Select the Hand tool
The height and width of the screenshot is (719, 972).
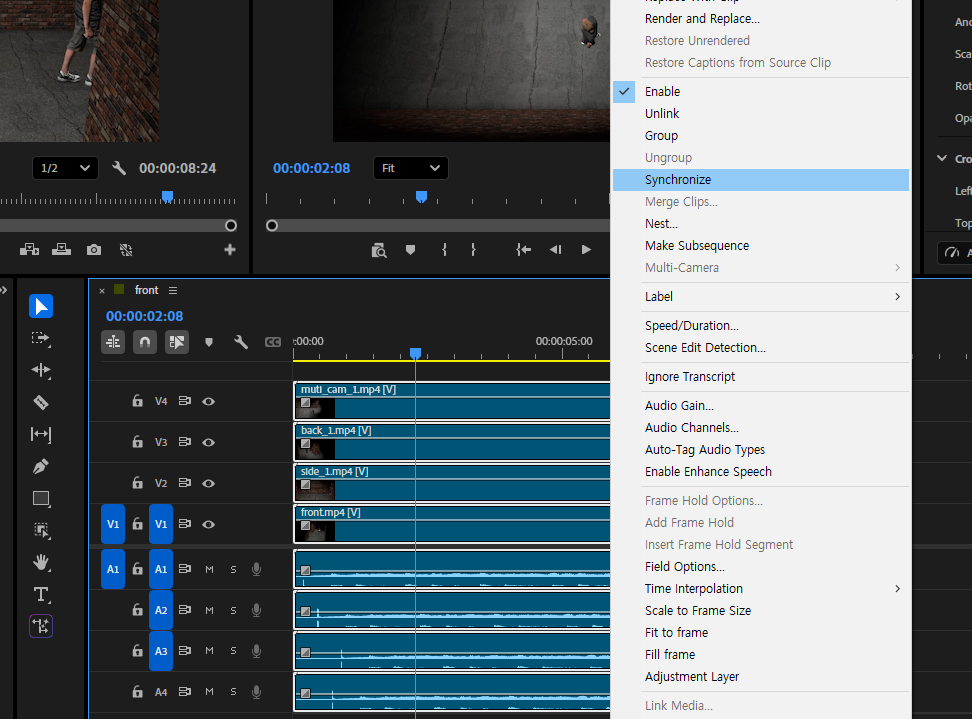coord(41,562)
